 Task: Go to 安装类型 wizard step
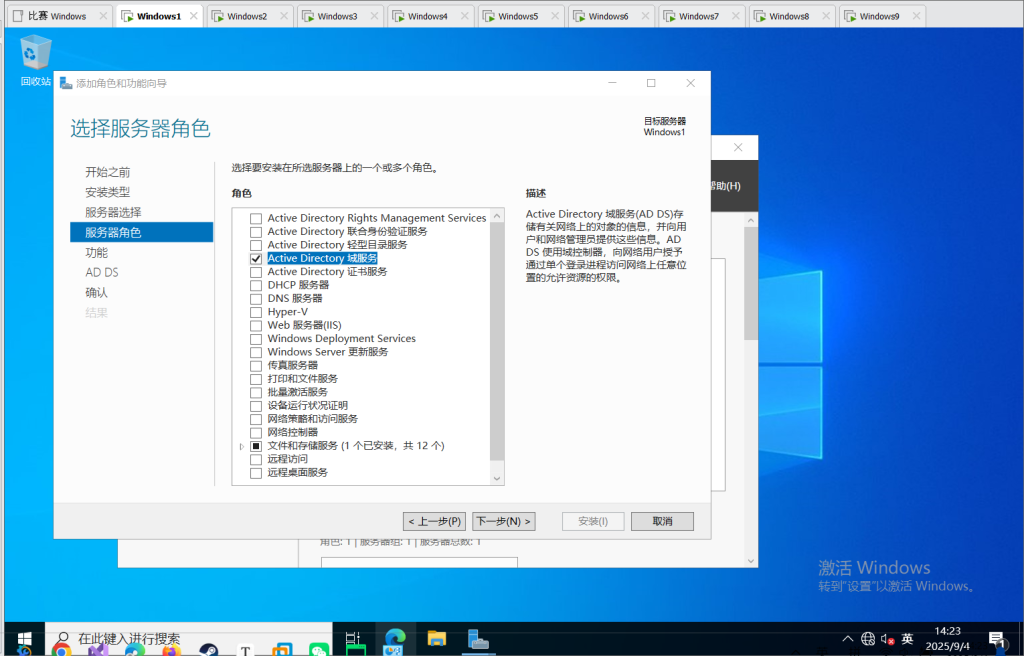coord(107,192)
